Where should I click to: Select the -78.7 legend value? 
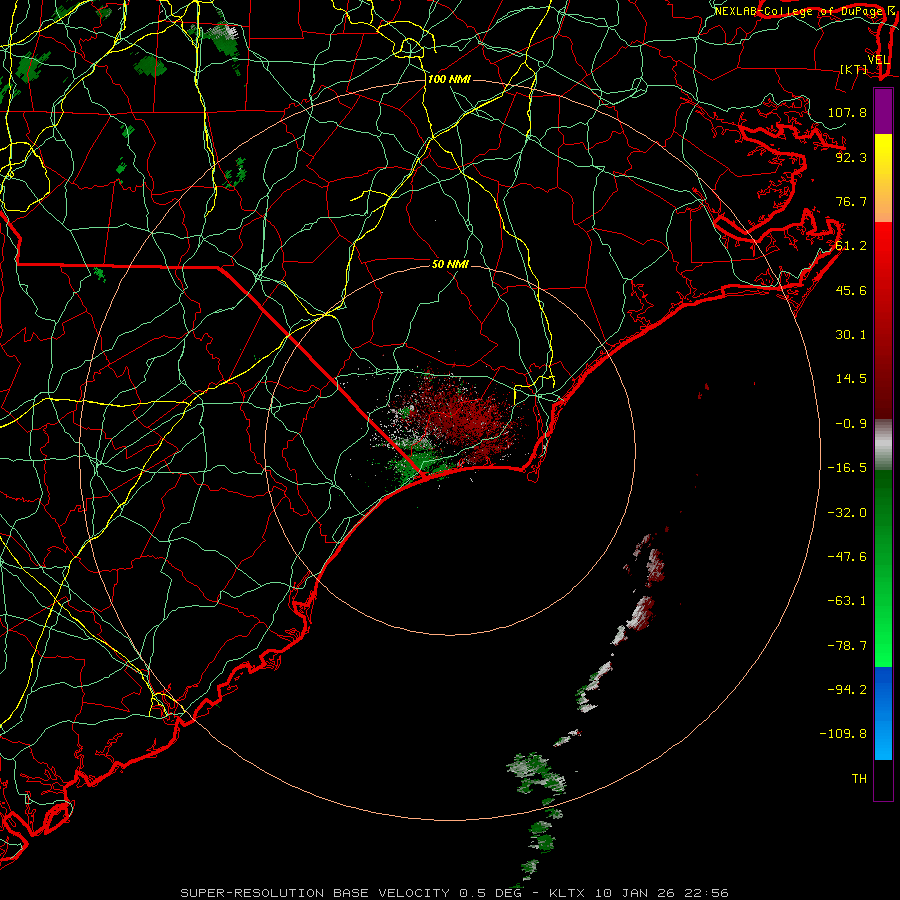(847, 646)
